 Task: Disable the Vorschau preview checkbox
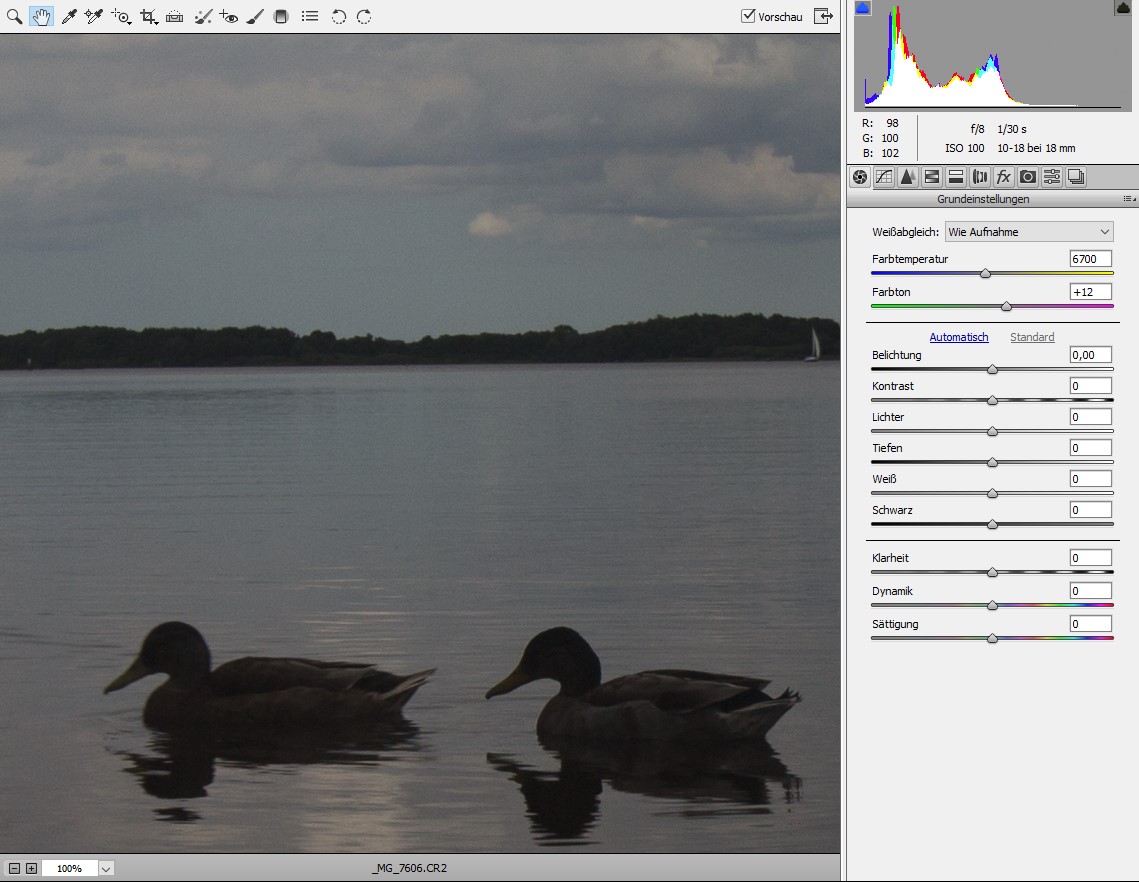coord(748,16)
